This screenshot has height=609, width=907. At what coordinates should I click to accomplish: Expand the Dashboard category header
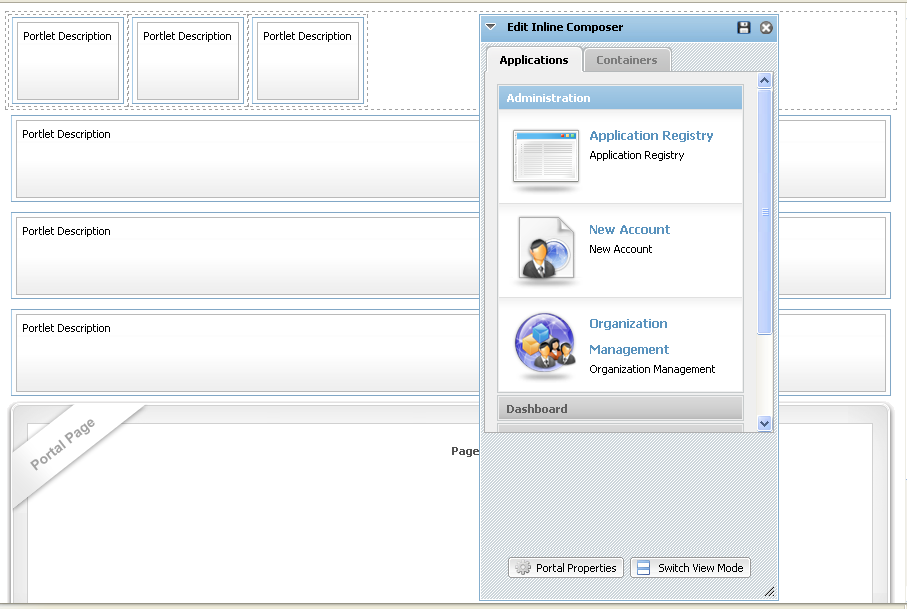(620, 408)
